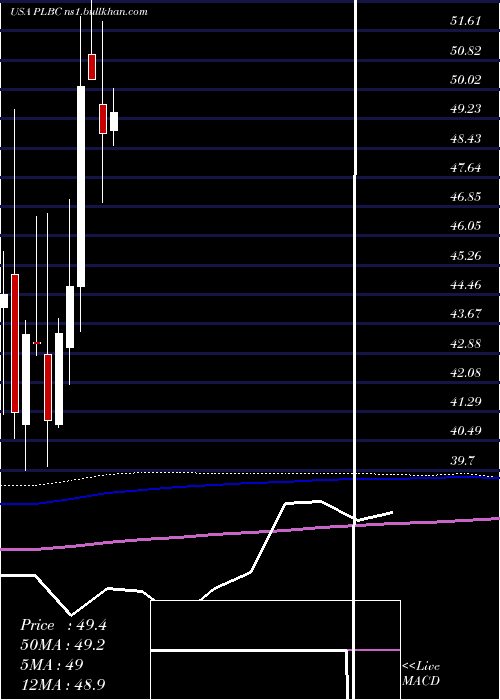This screenshot has width=500, height=700.
Task: Click the 44.46 price axis label
Action: (x=466, y=285)
